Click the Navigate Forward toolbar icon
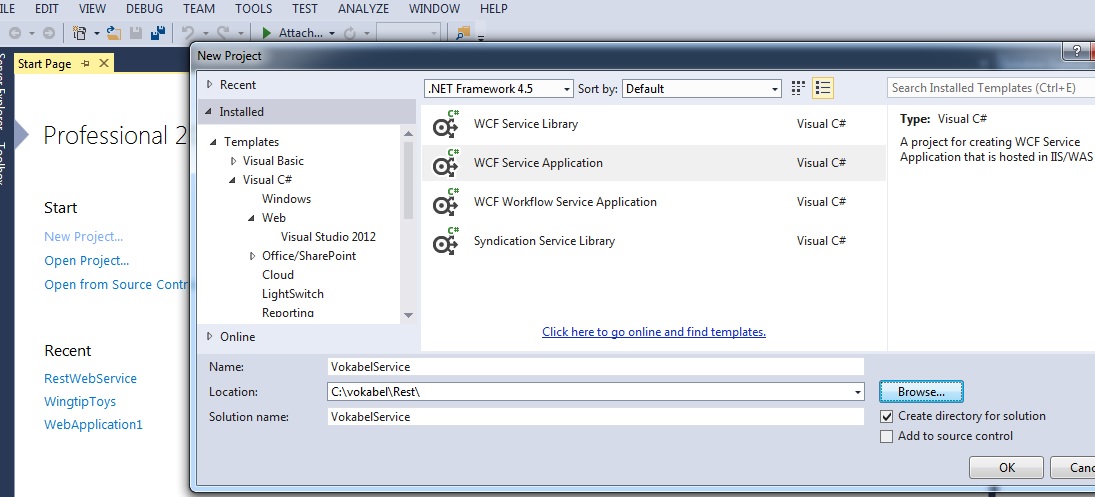This screenshot has width=1095, height=497. 48,33
